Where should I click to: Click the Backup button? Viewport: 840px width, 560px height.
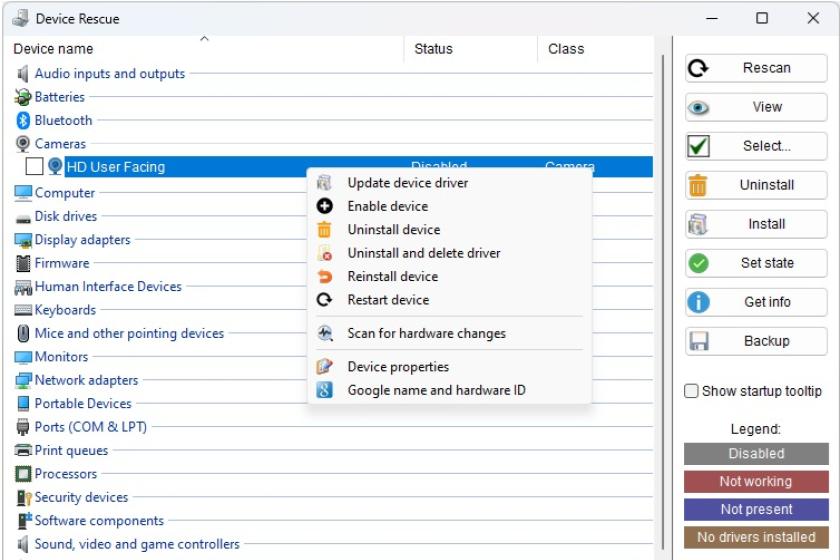[x=756, y=341]
